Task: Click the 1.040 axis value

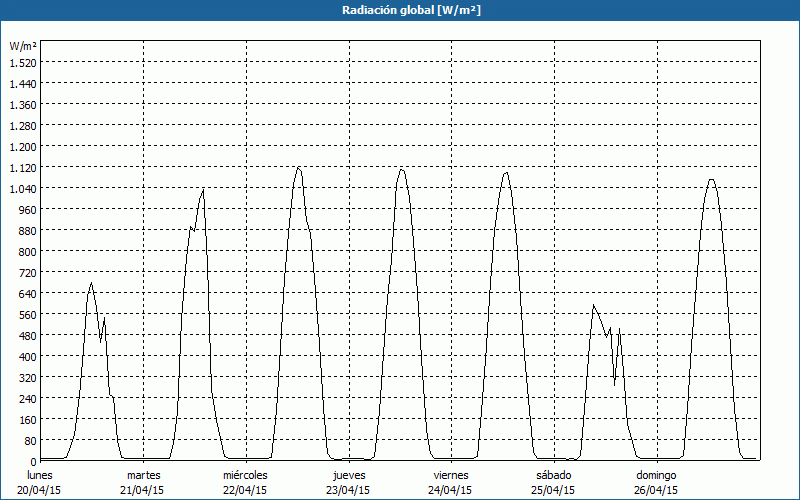Action: 23,188
